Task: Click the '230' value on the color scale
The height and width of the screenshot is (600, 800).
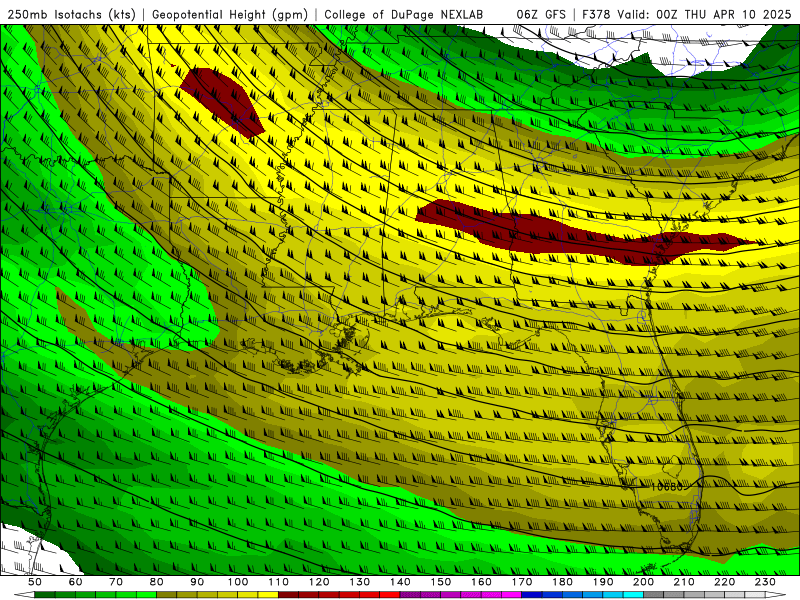Action: click(765, 582)
